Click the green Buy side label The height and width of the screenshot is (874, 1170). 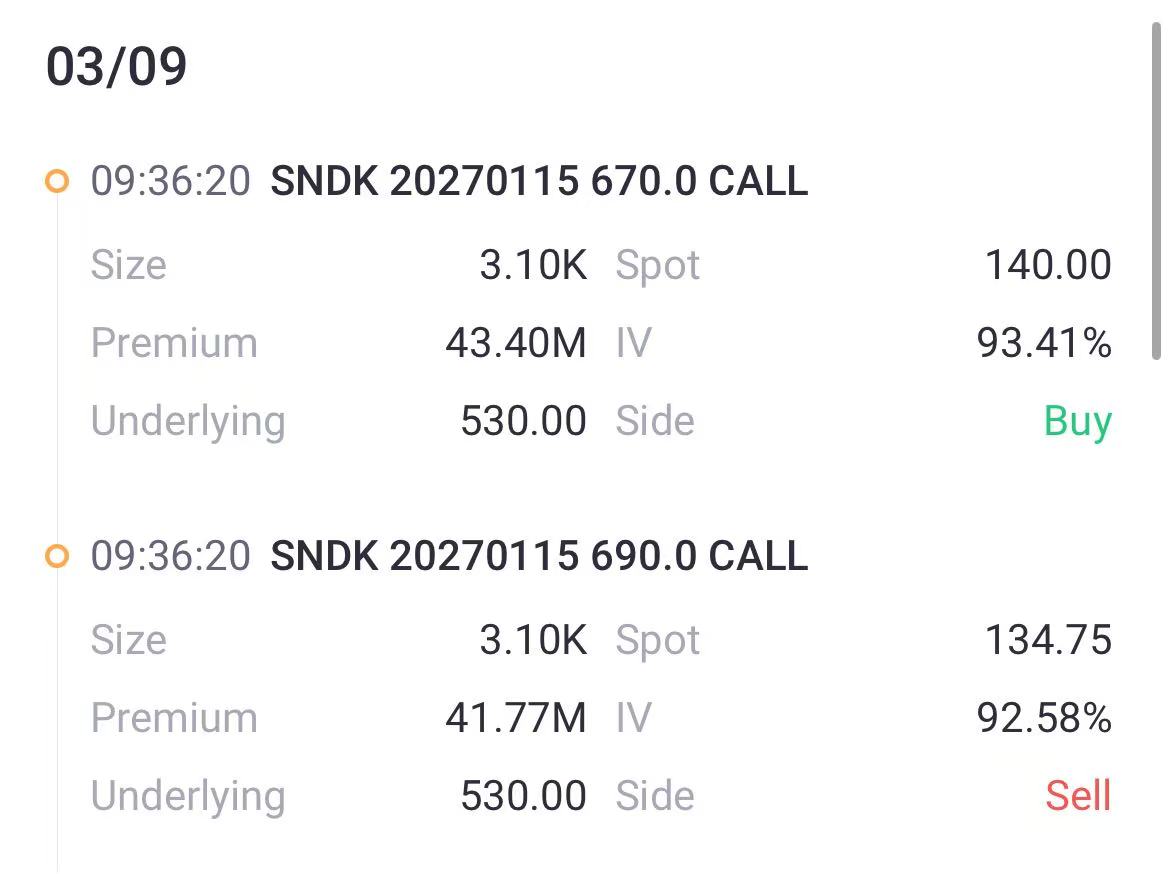1077,421
